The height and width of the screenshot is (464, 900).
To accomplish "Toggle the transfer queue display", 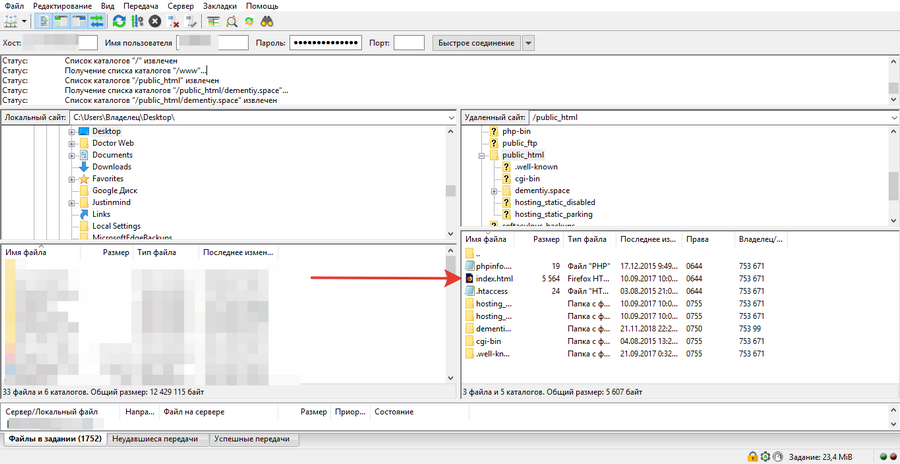I will point(97,20).
